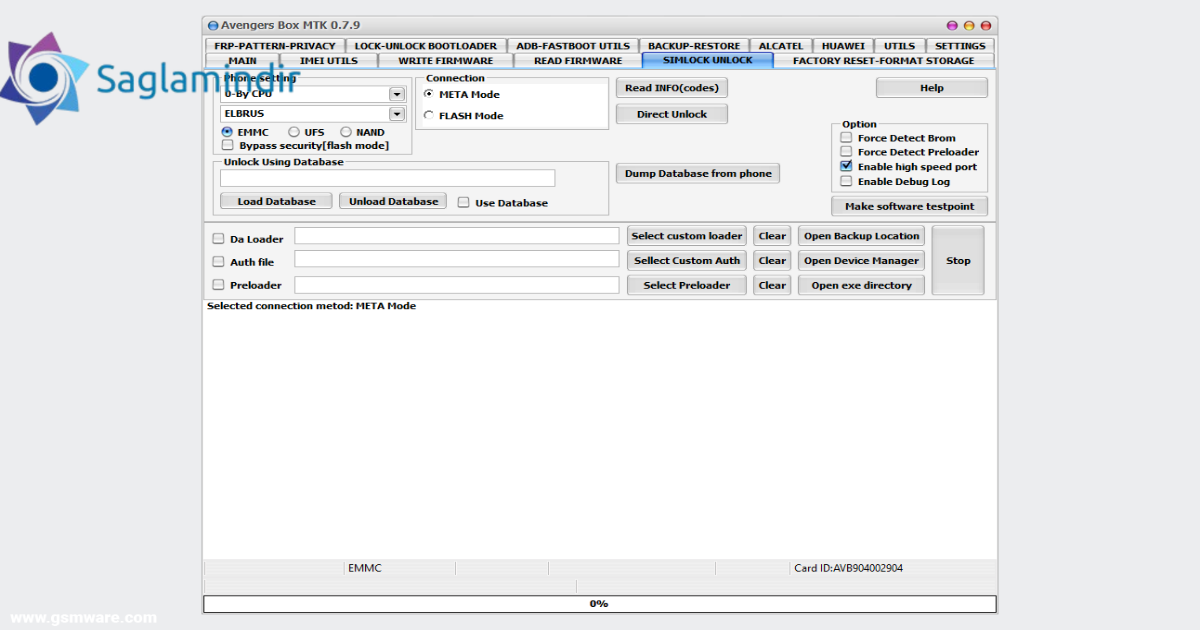Viewport: 1200px width, 630px height.
Task: Click the Direct Unlock button
Action: click(x=672, y=114)
